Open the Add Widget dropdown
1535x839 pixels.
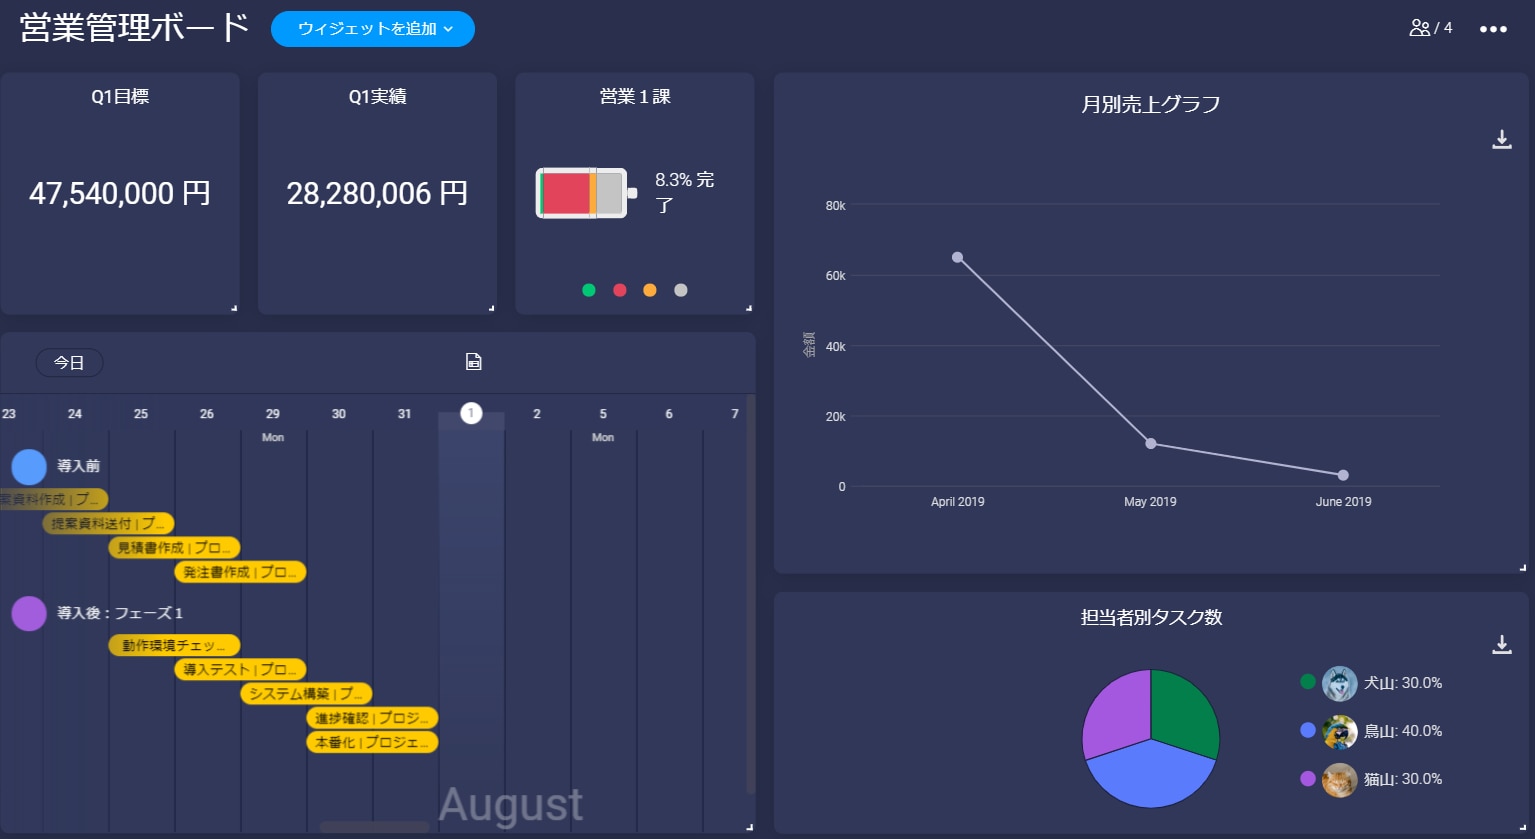[x=372, y=29]
